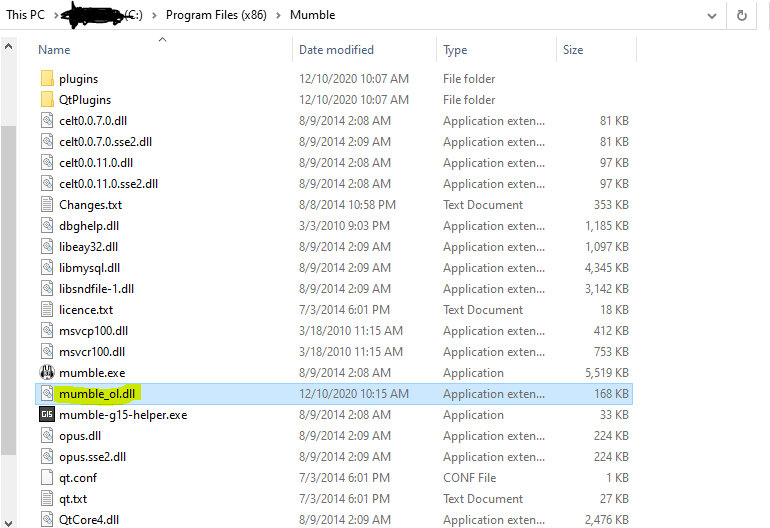Expand the chevron after the C: drive
This screenshot has width=770, height=528.
click(155, 15)
